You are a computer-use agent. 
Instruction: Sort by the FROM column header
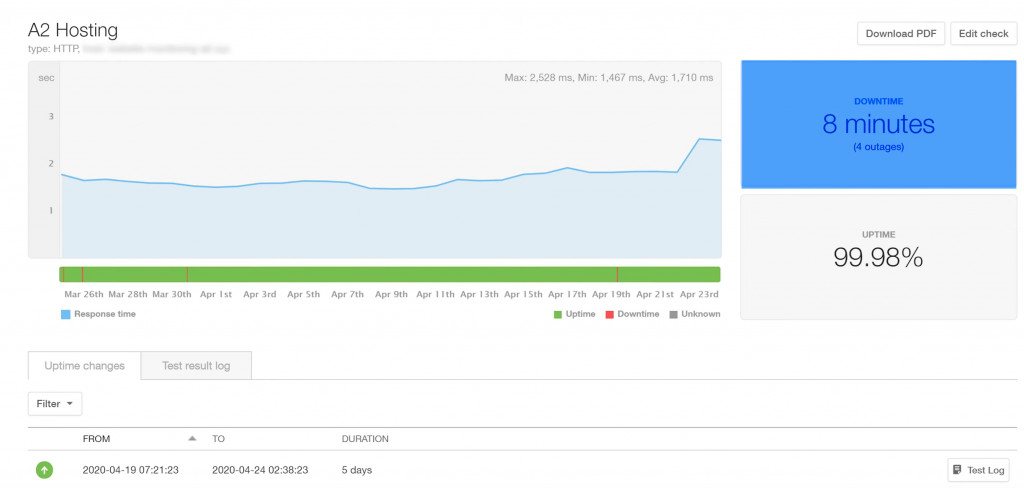coord(96,438)
